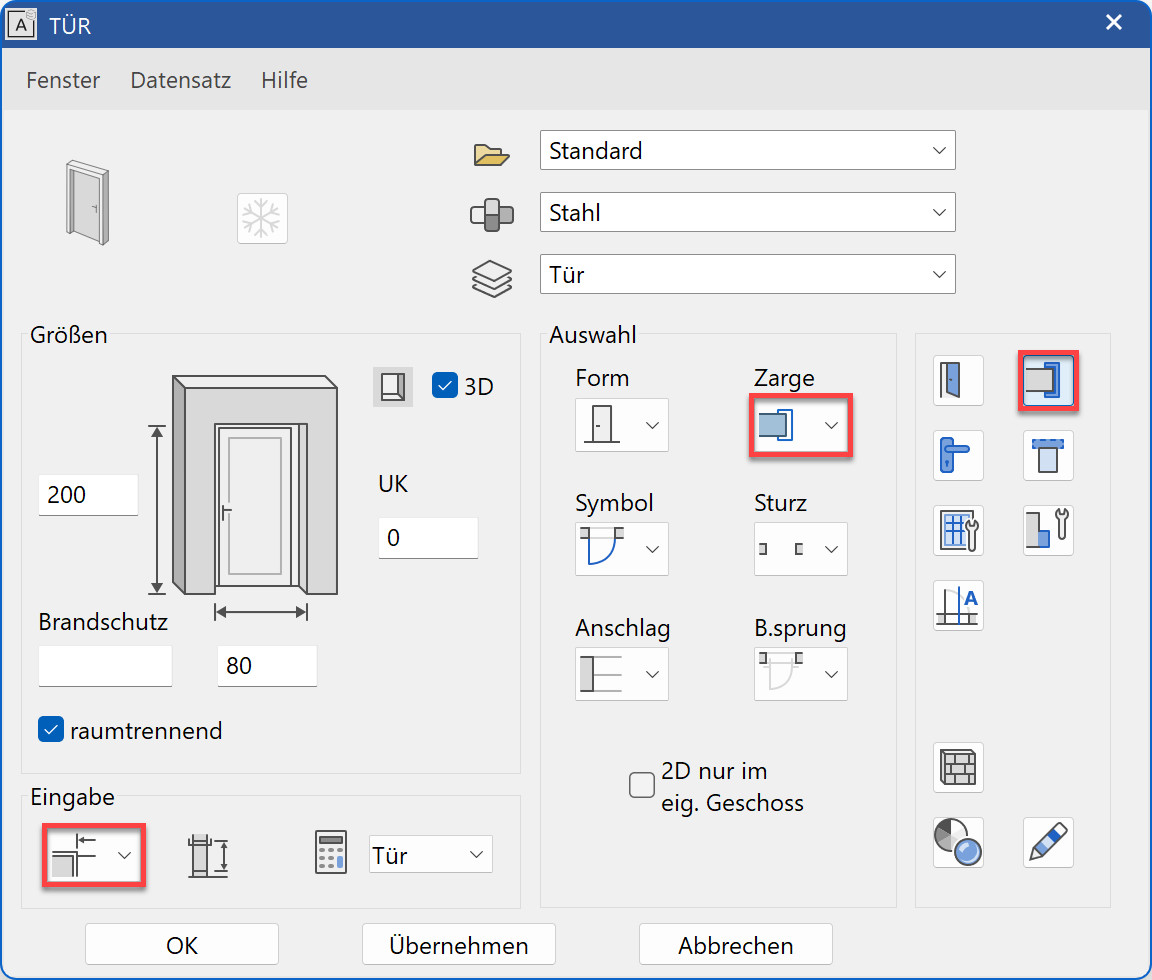1152x980 pixels.
Task: Click the pencil pen settings icon
Action: click(x=1047, y=842)
